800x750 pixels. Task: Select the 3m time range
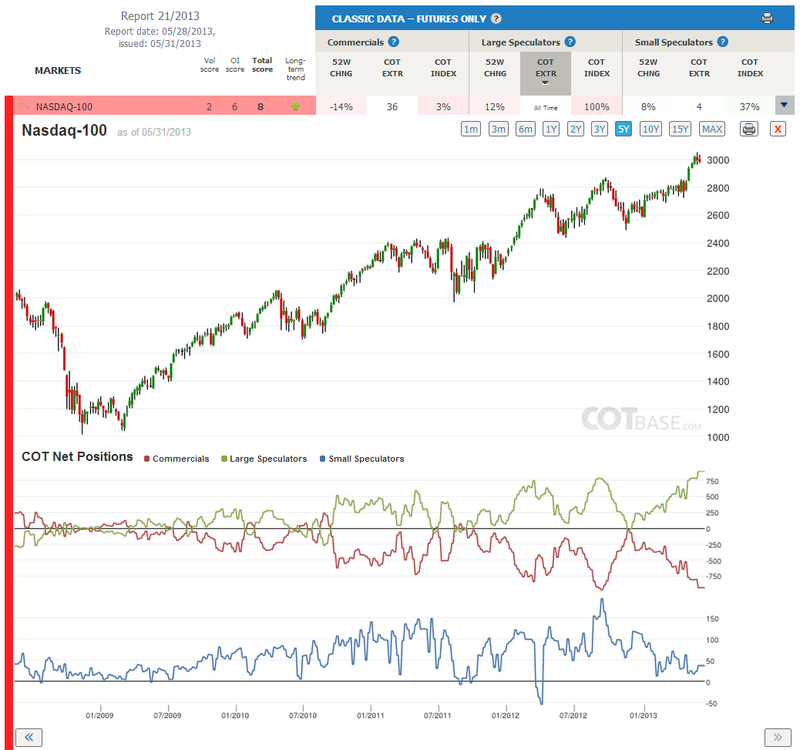(498, 129)
